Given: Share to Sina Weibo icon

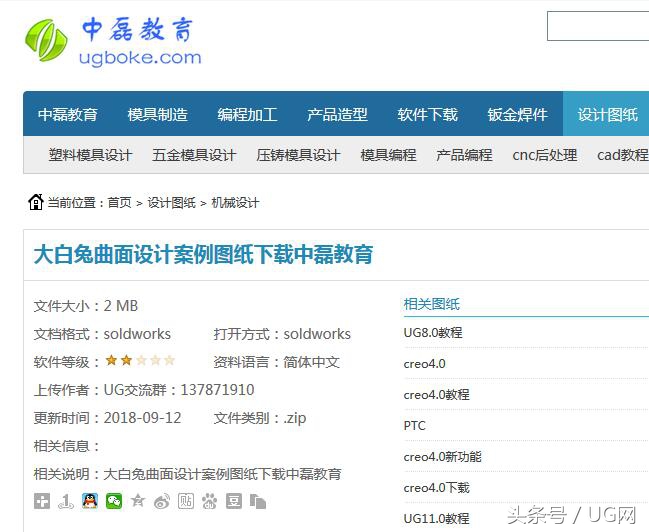Looking at the screenshot, I should 162,501.
